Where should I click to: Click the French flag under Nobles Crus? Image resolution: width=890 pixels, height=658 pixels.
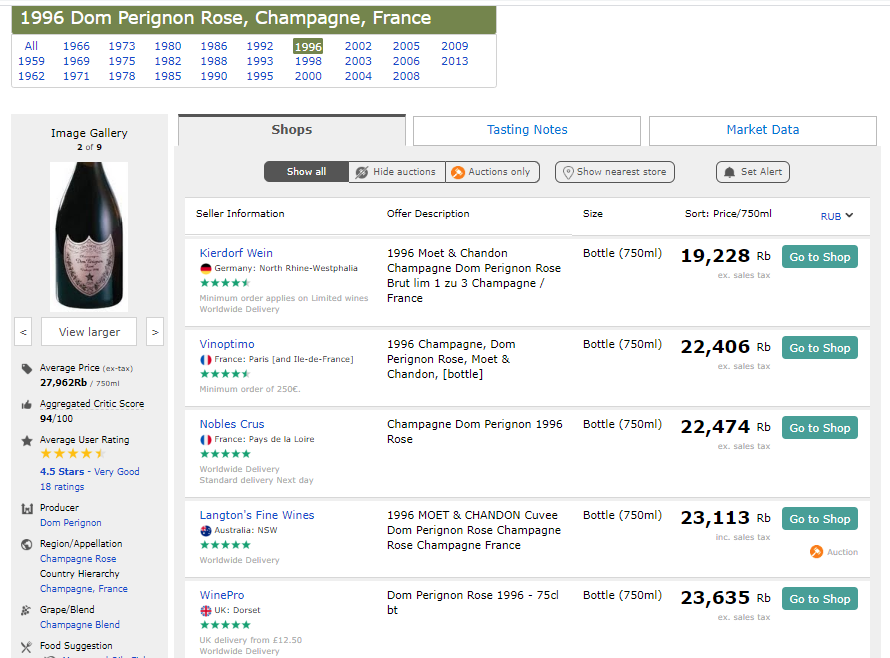205,440
